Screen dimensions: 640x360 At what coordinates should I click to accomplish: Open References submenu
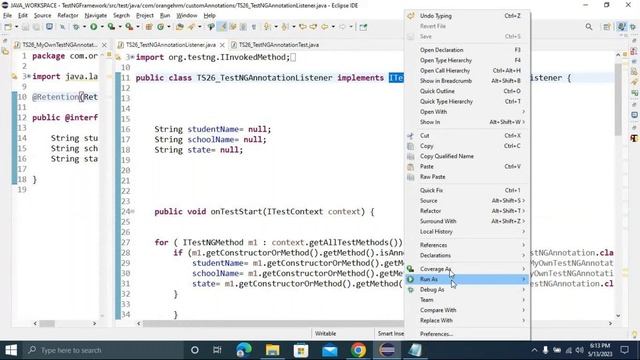coord(467,245)
